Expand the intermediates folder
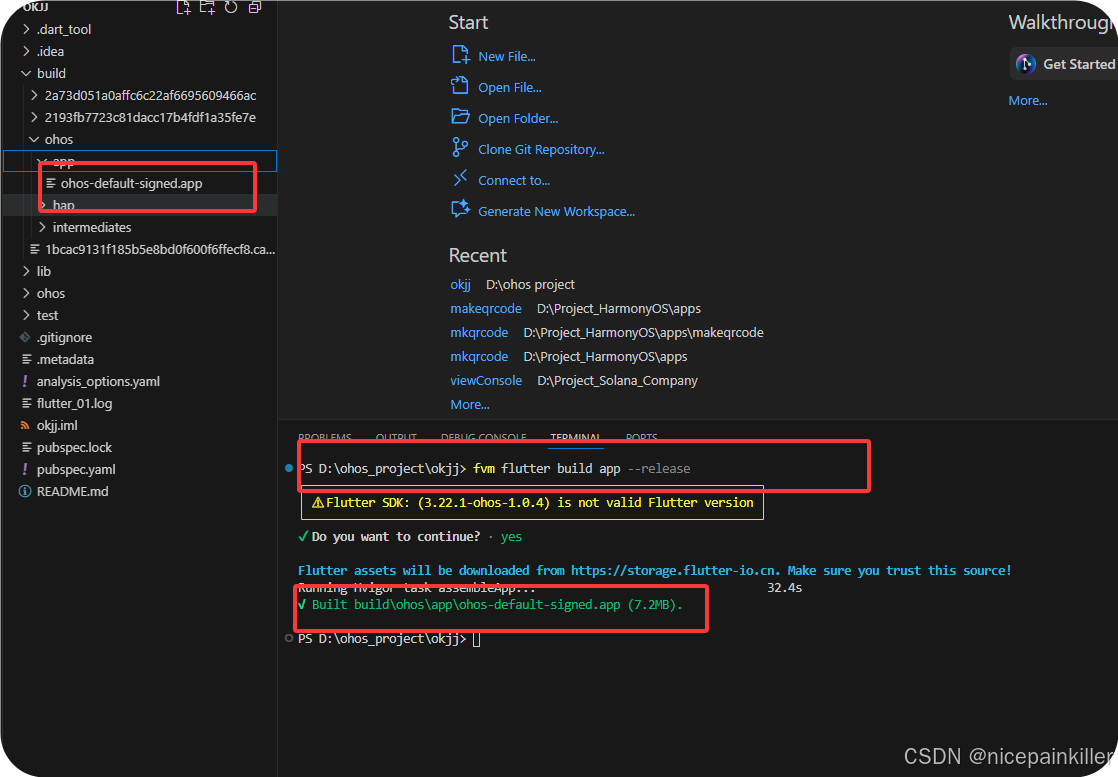 (x=42, y=227)
